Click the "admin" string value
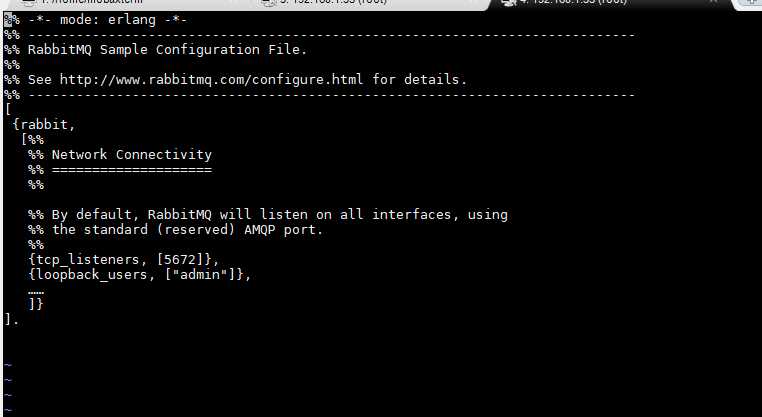This screenshot has width=762, height=417. coord(200,275)
